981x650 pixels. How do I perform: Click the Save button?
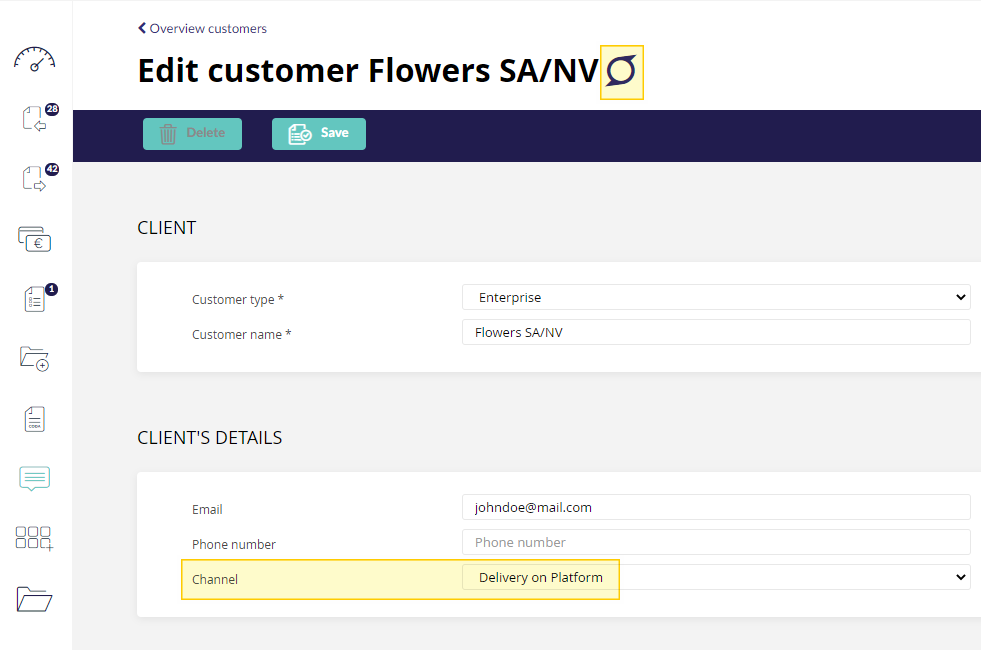coord(318,133)
